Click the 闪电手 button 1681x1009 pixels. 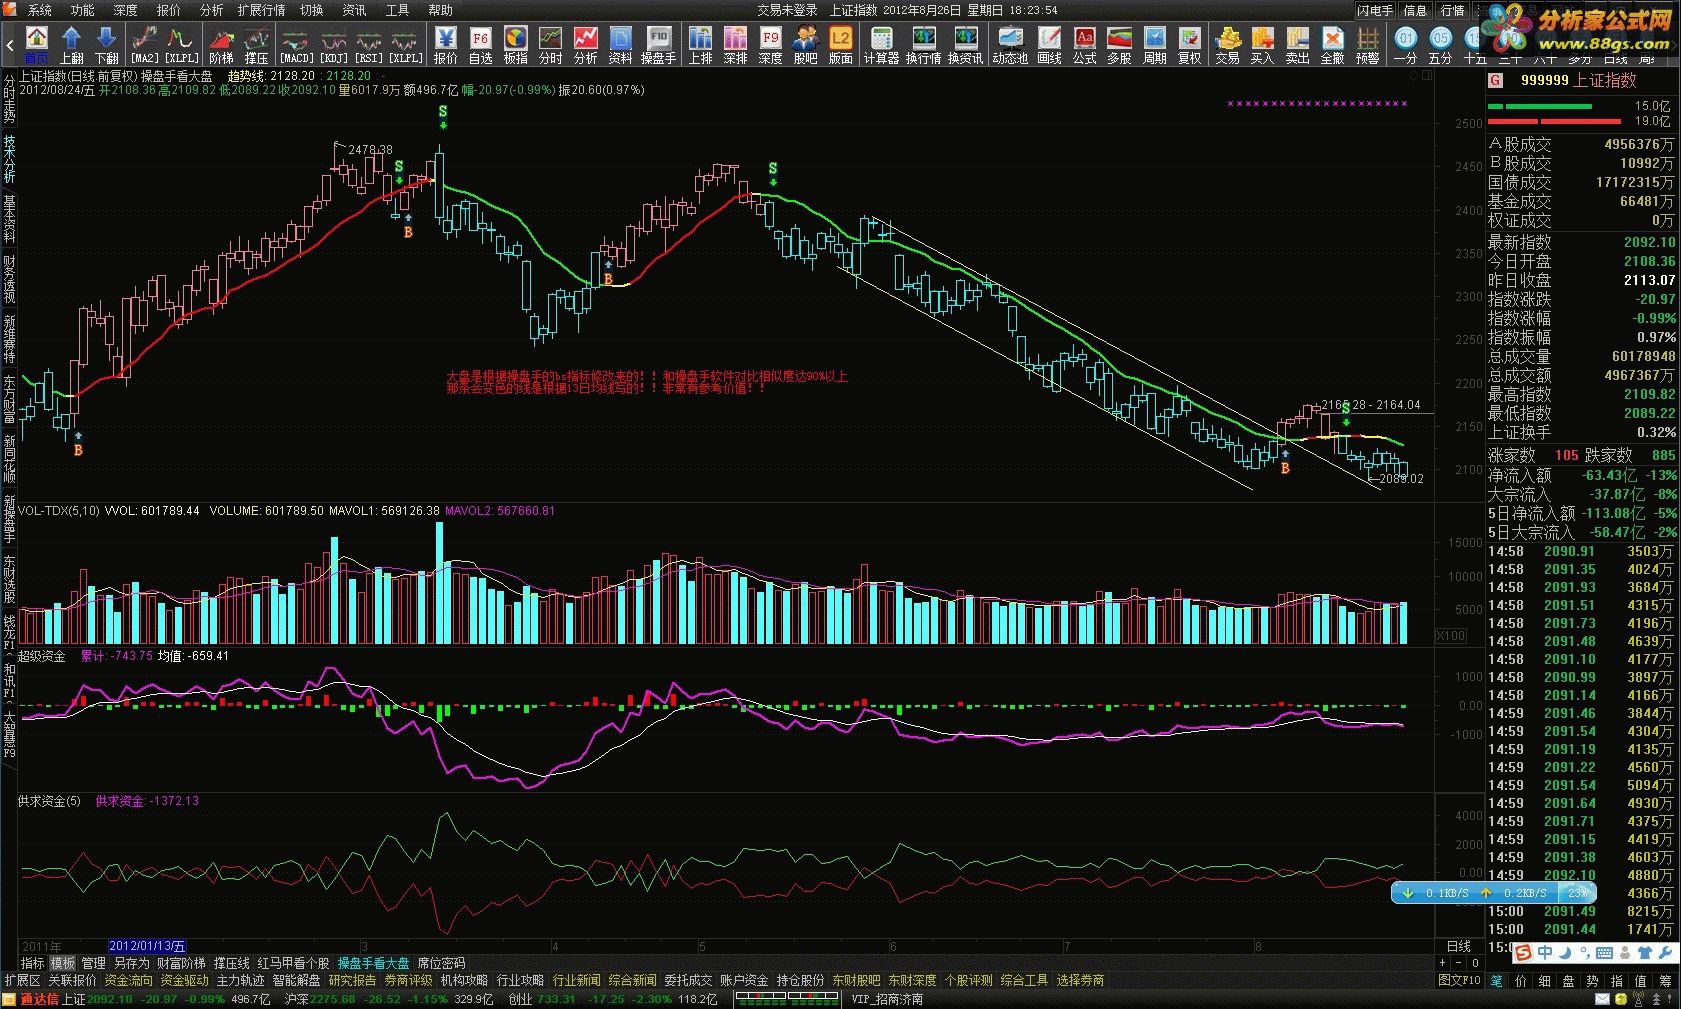[1375, 10]
